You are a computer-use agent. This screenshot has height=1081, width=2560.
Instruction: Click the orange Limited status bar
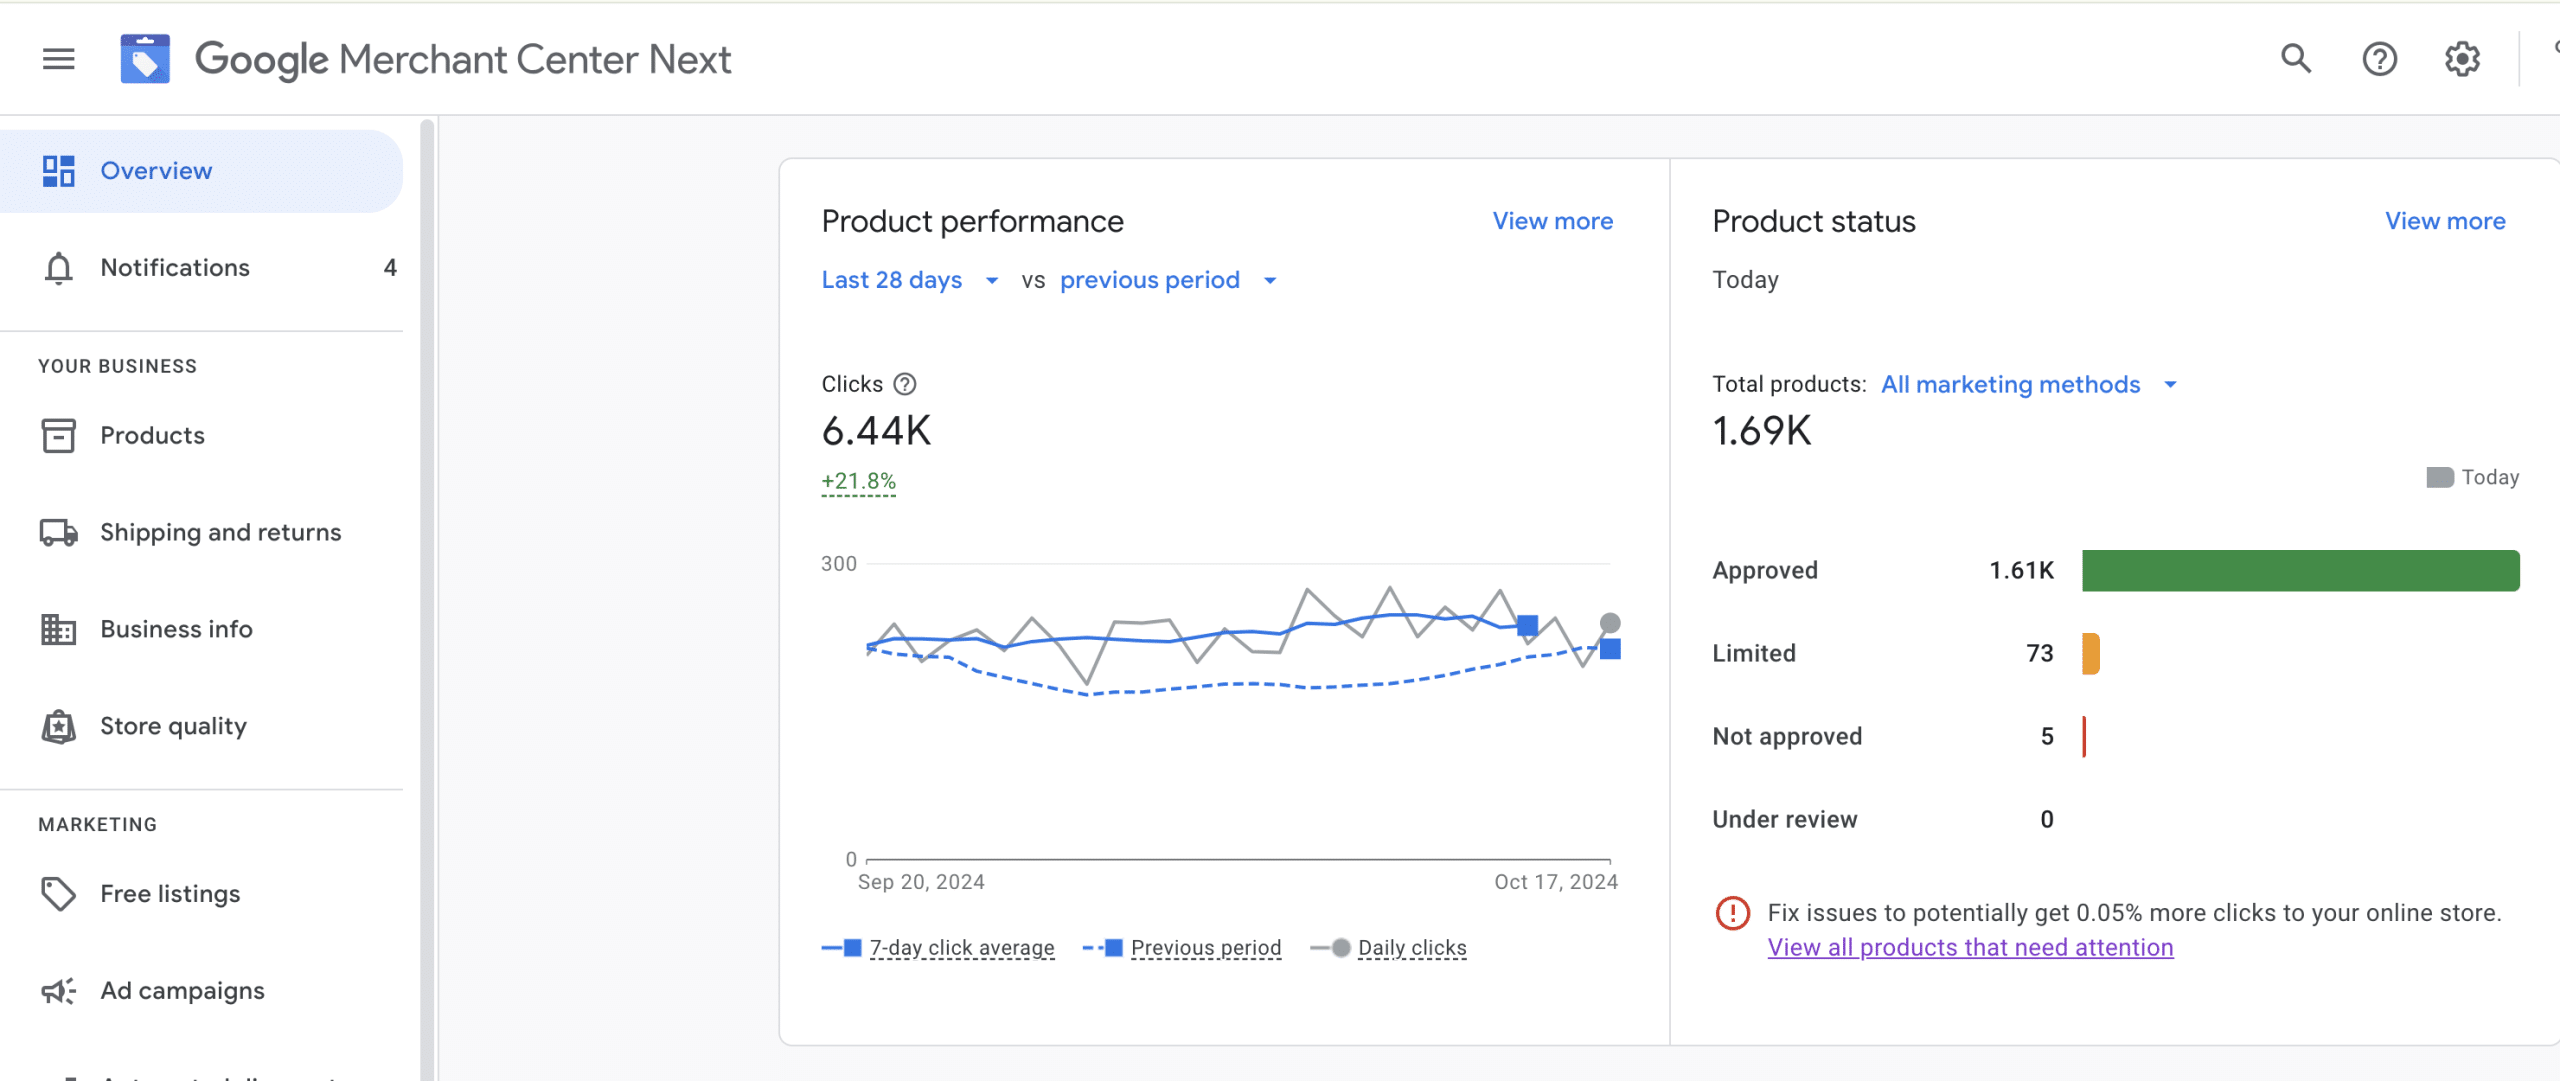2091,654
